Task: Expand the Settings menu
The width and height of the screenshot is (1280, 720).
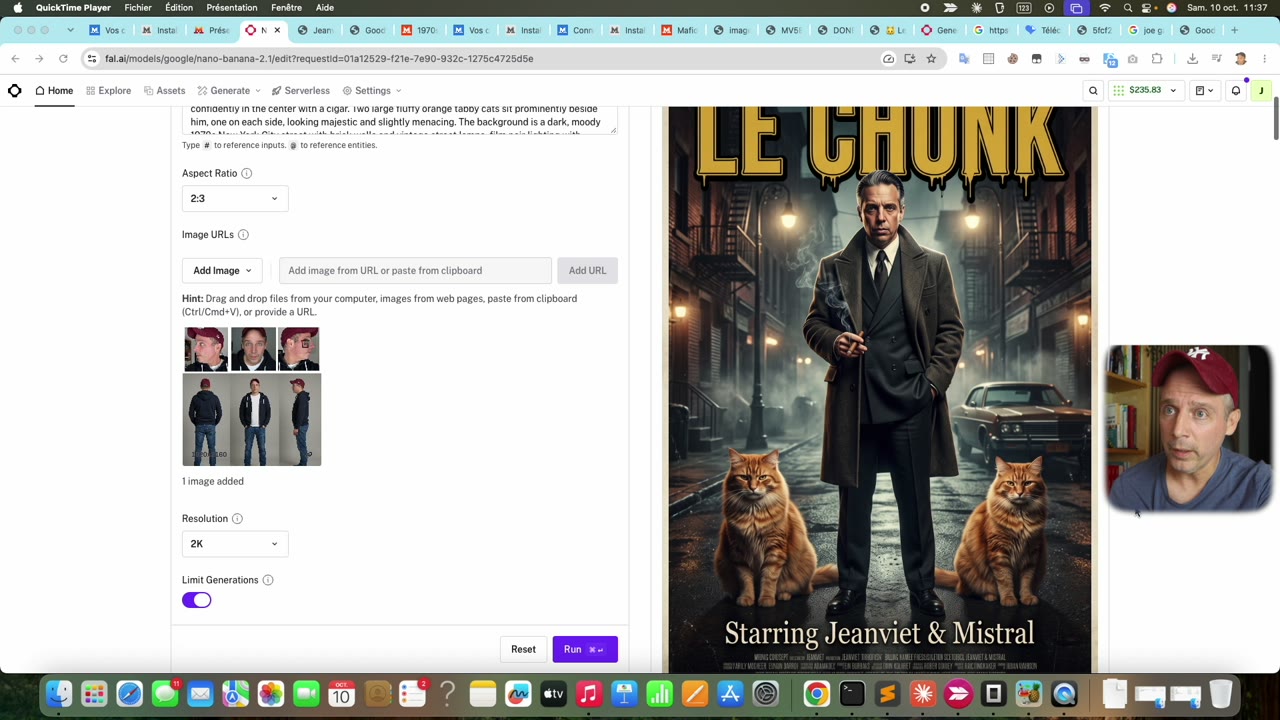Action: pyautogui.click(x=372, y=91)
